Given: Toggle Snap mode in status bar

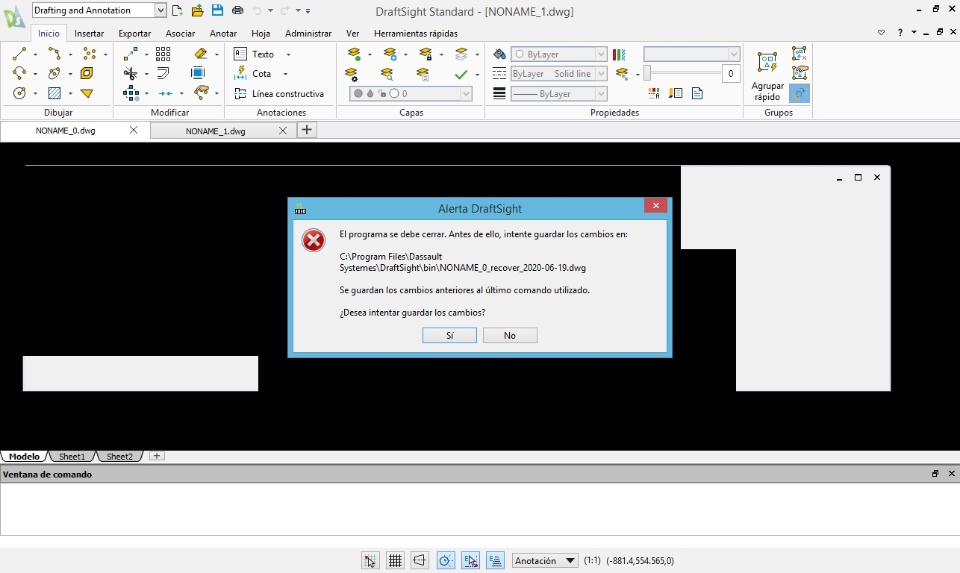Looking at the screenshot, I should coord(370,560).
